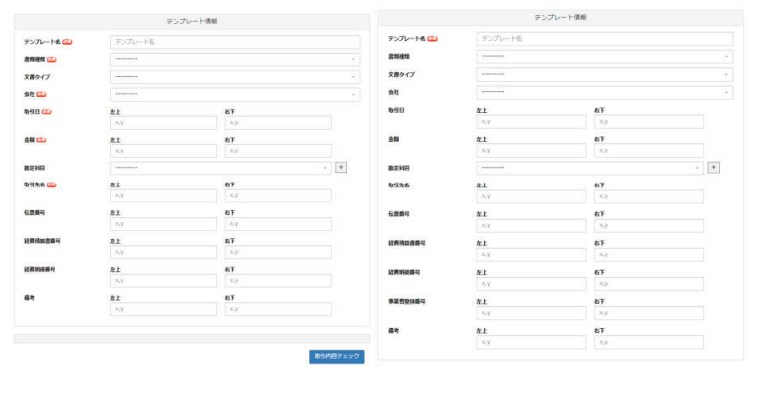Click 事業者登録番号 左上 field

531,313
